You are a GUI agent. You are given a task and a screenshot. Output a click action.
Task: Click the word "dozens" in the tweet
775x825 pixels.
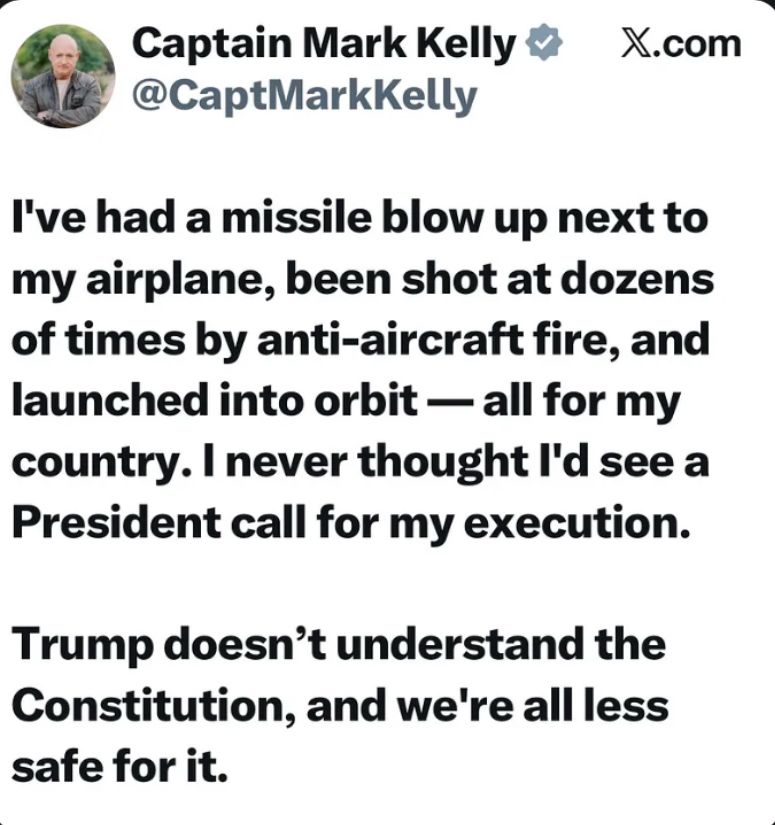[637, 279]
